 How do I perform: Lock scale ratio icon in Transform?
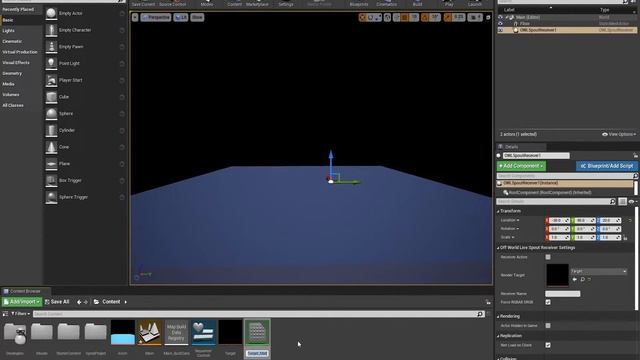[x=625, y=238]
